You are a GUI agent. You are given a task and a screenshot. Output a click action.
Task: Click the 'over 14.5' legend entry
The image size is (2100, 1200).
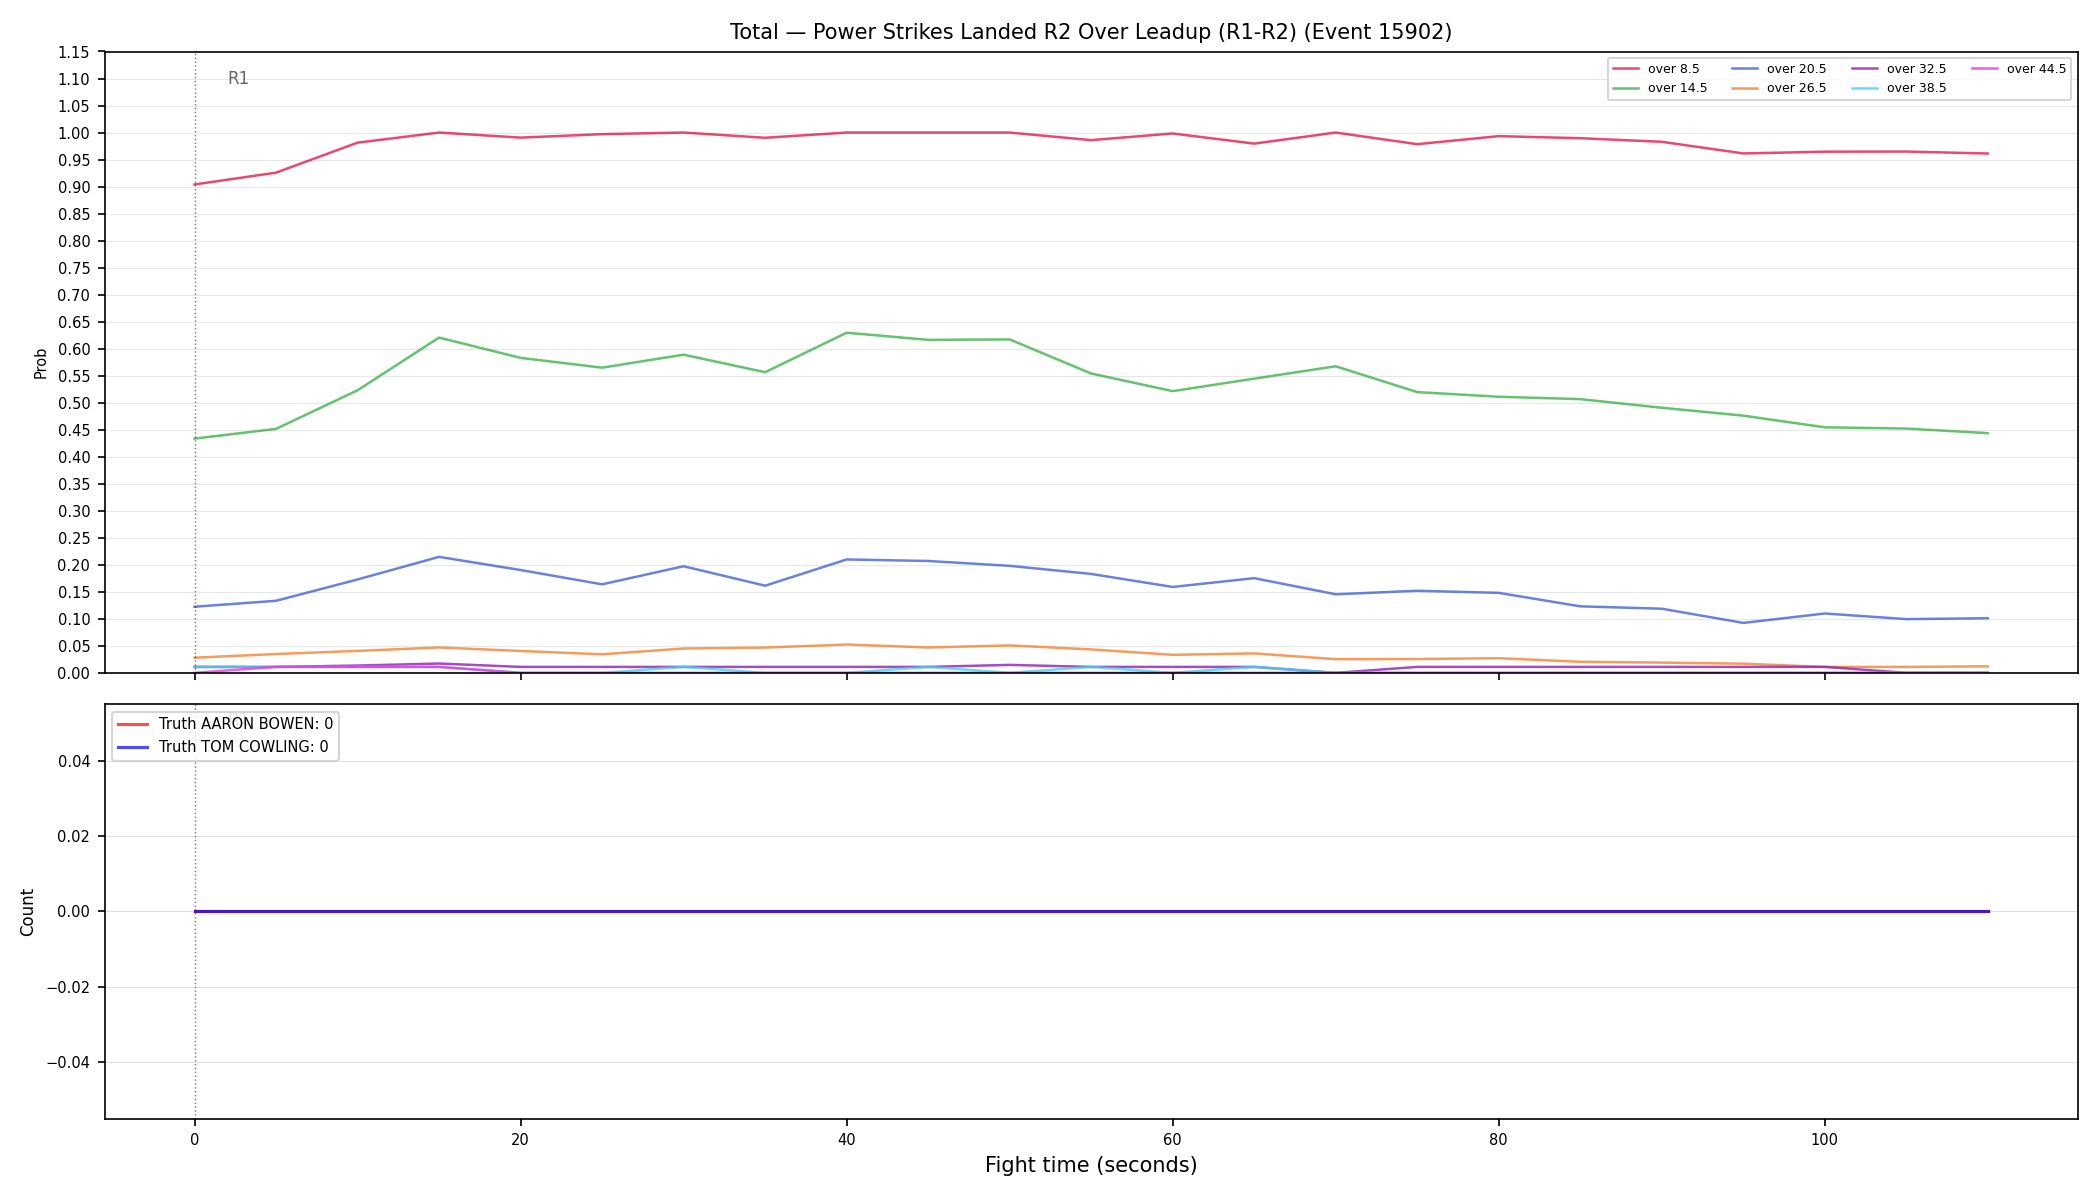click(x=1660, y=88)
